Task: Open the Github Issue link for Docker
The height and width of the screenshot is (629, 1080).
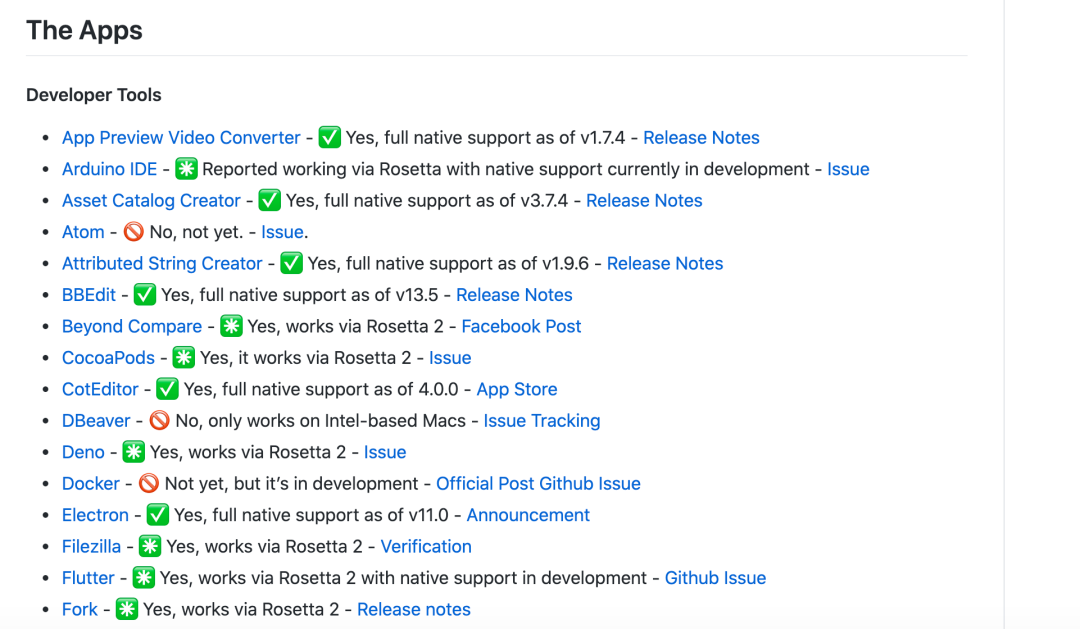Action: [x=590, y=484]
